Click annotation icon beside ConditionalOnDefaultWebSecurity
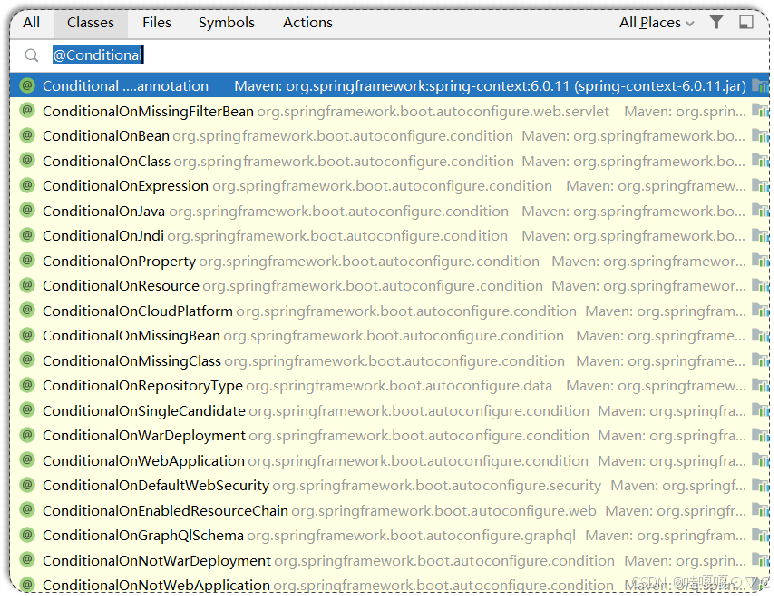The height and width of the screenshot is (596, 774). 27,484
